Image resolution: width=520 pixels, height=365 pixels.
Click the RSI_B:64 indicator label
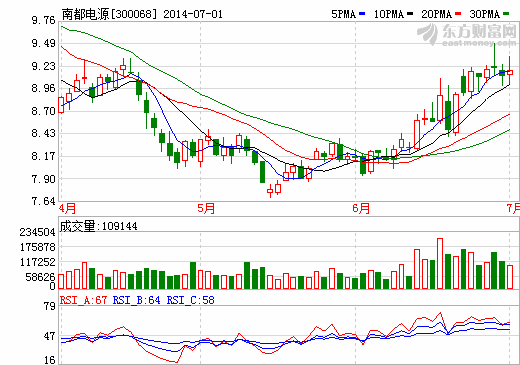click(136, 300)
